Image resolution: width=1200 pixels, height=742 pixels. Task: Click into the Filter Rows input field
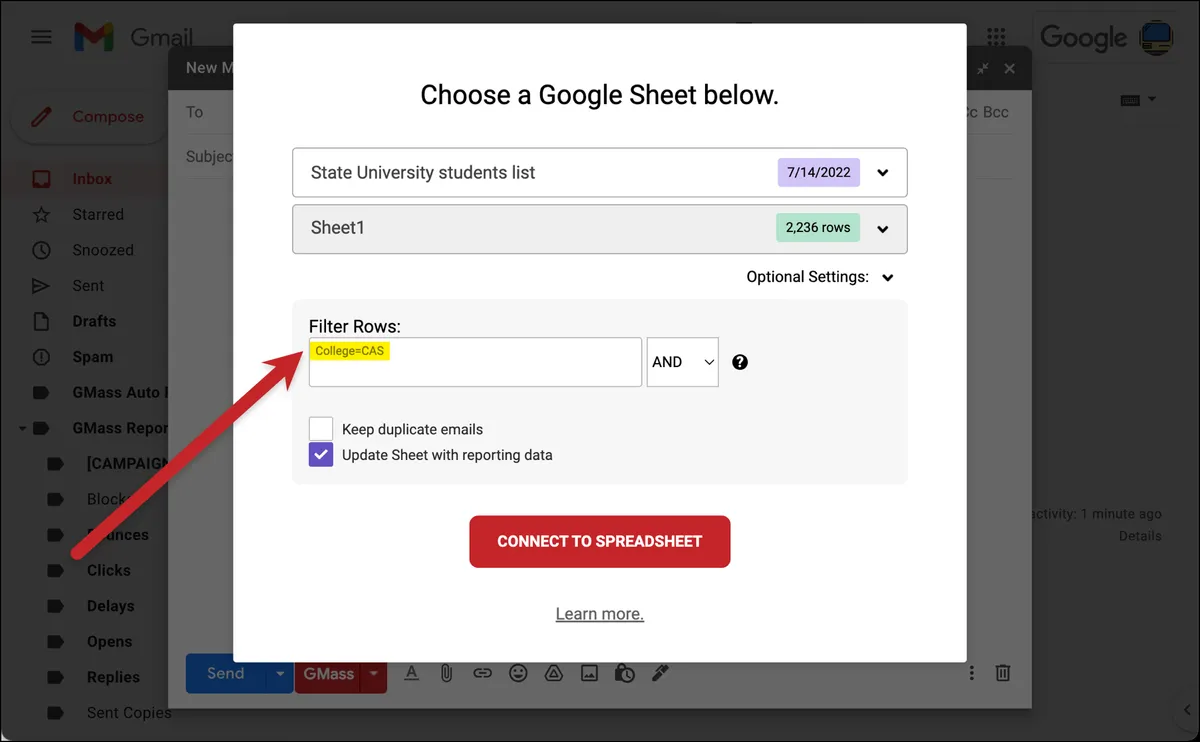[475, 362]
